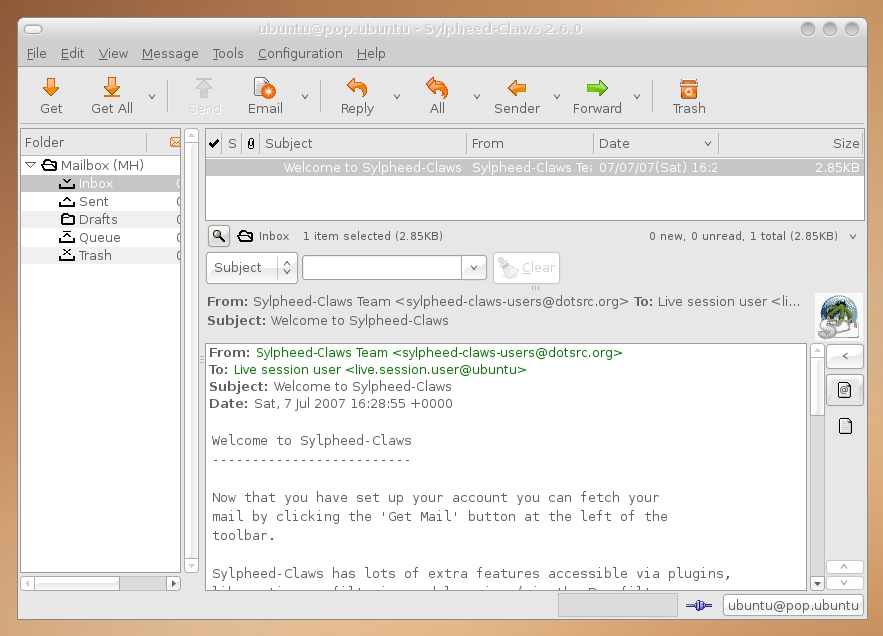Click the greyed Send toolbar icon
Screen dimensions: 883x636
point(204,88)
